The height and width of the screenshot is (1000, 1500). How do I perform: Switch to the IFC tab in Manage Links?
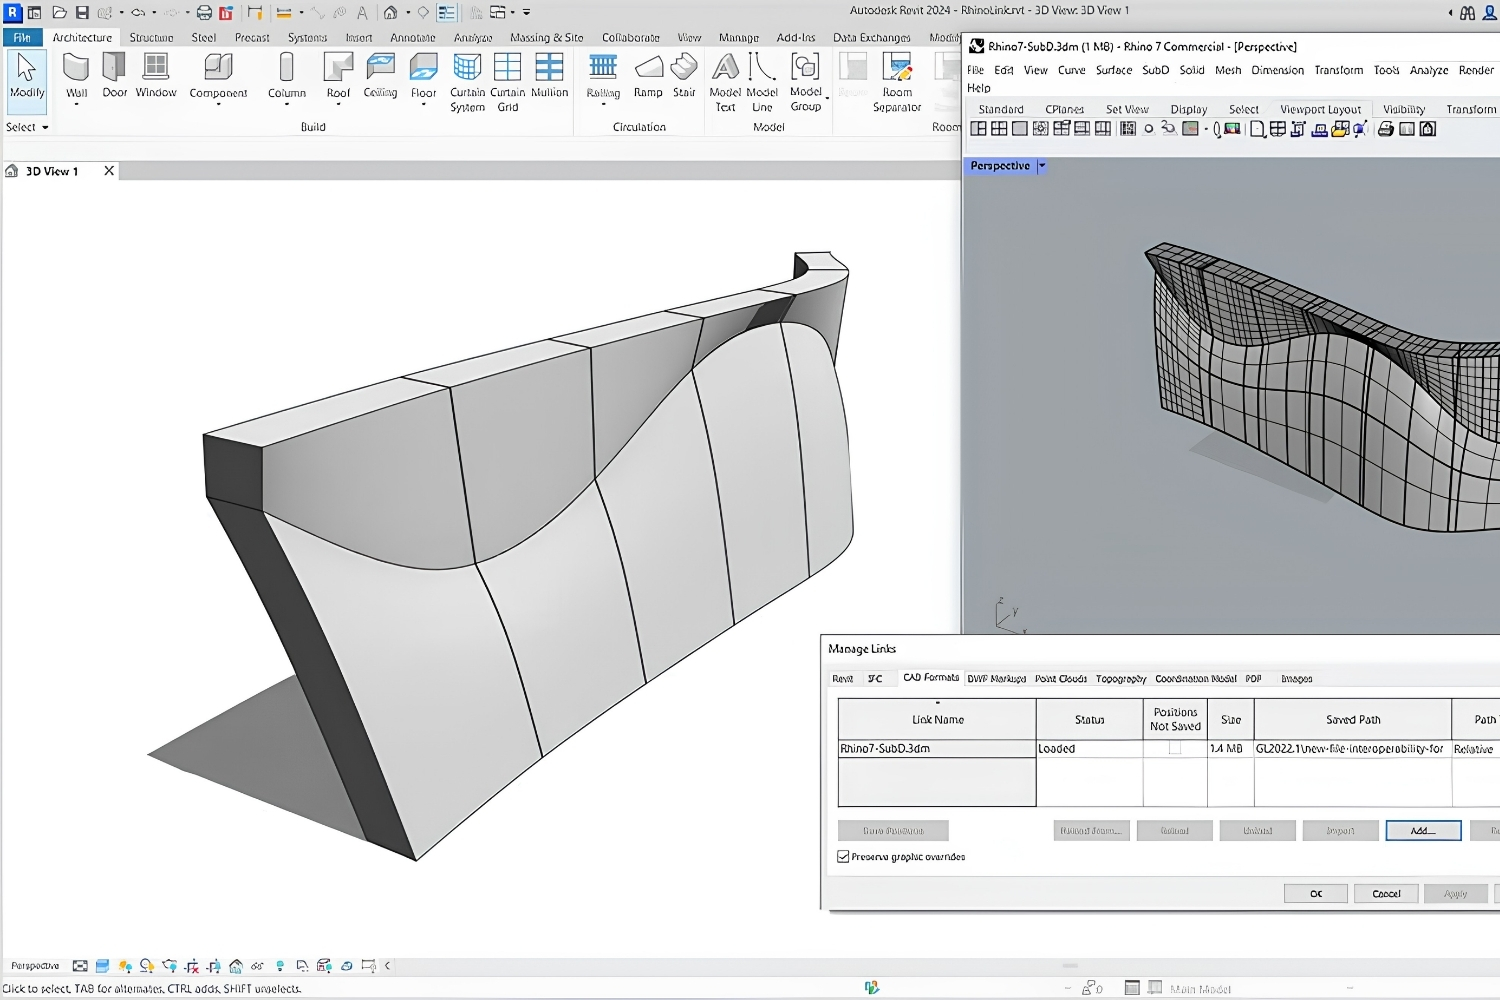875,678
